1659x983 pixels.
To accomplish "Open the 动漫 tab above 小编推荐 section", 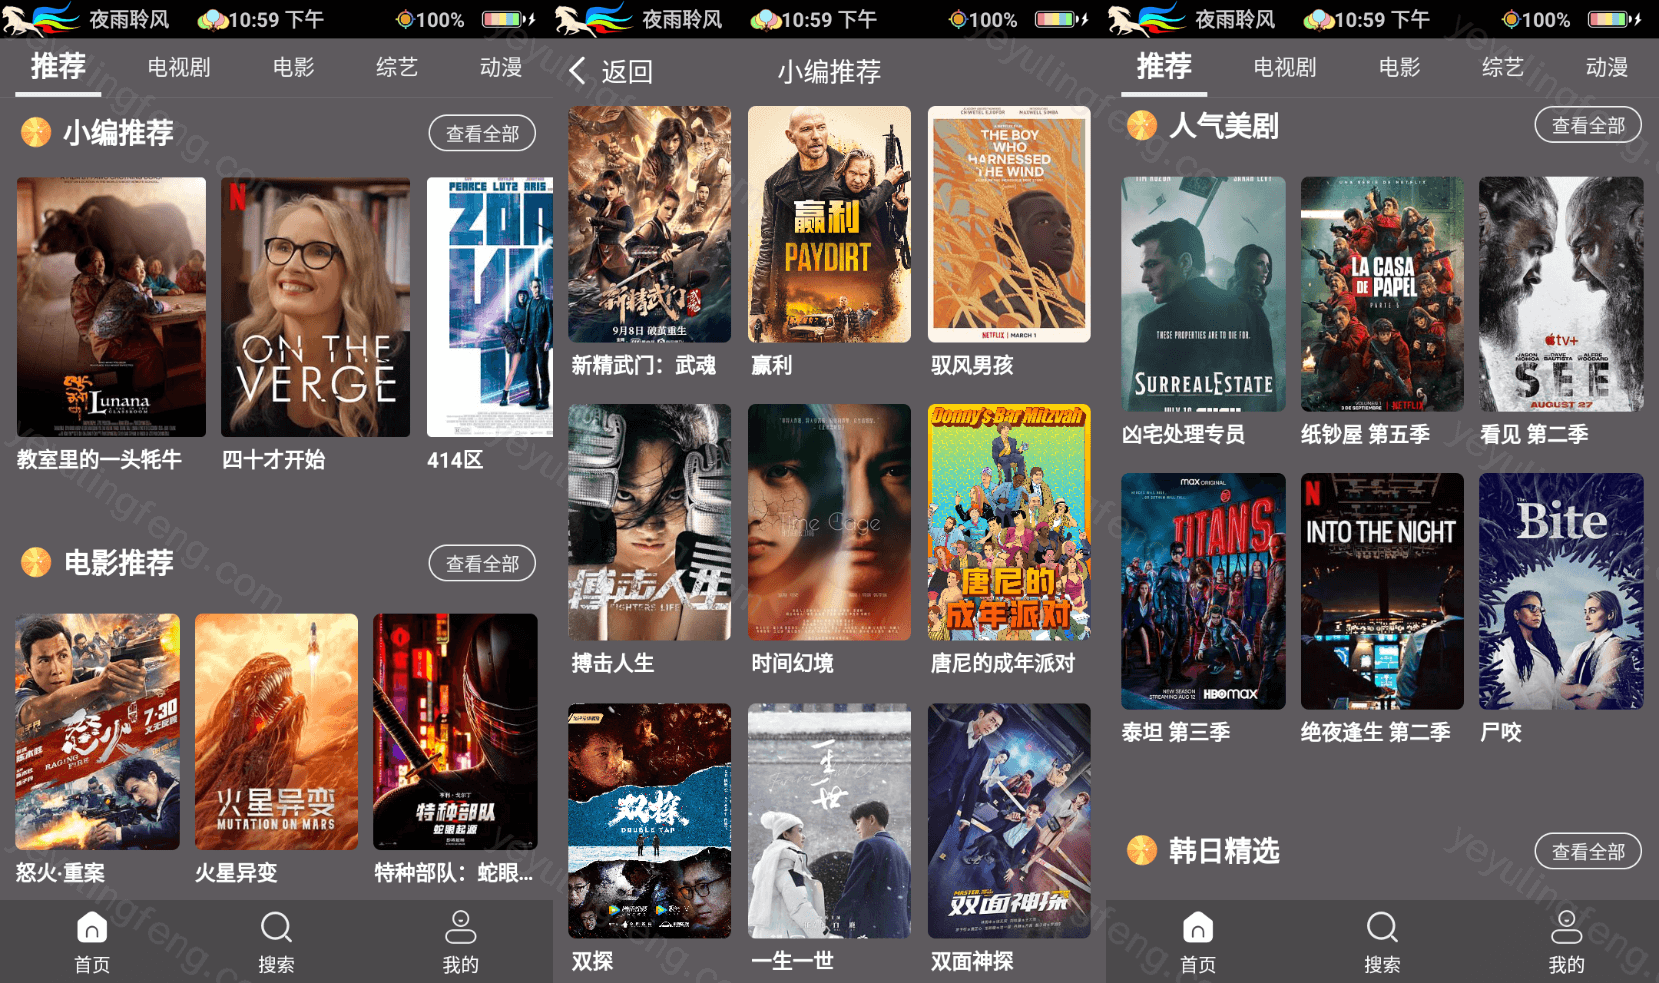I will pos(501,67).
